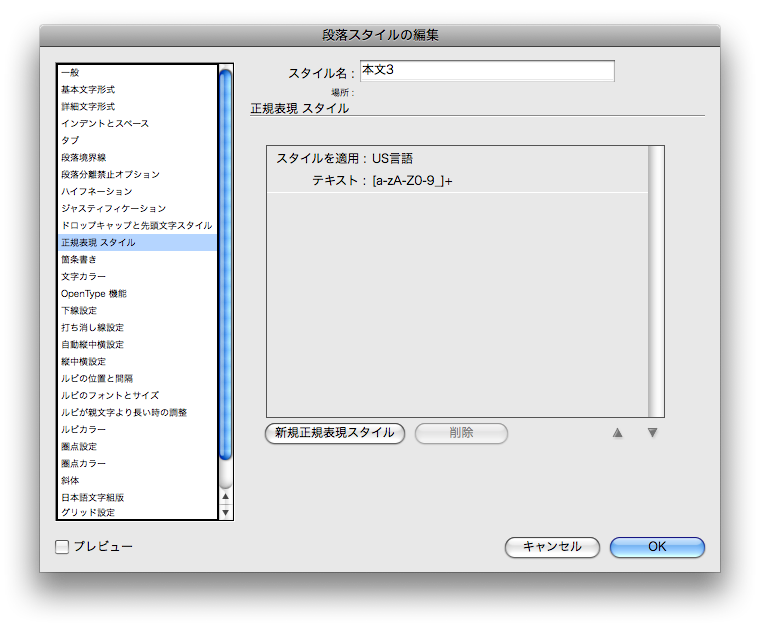Open タブ category
The width and height of the screenshot is (760, 627).
138,141
